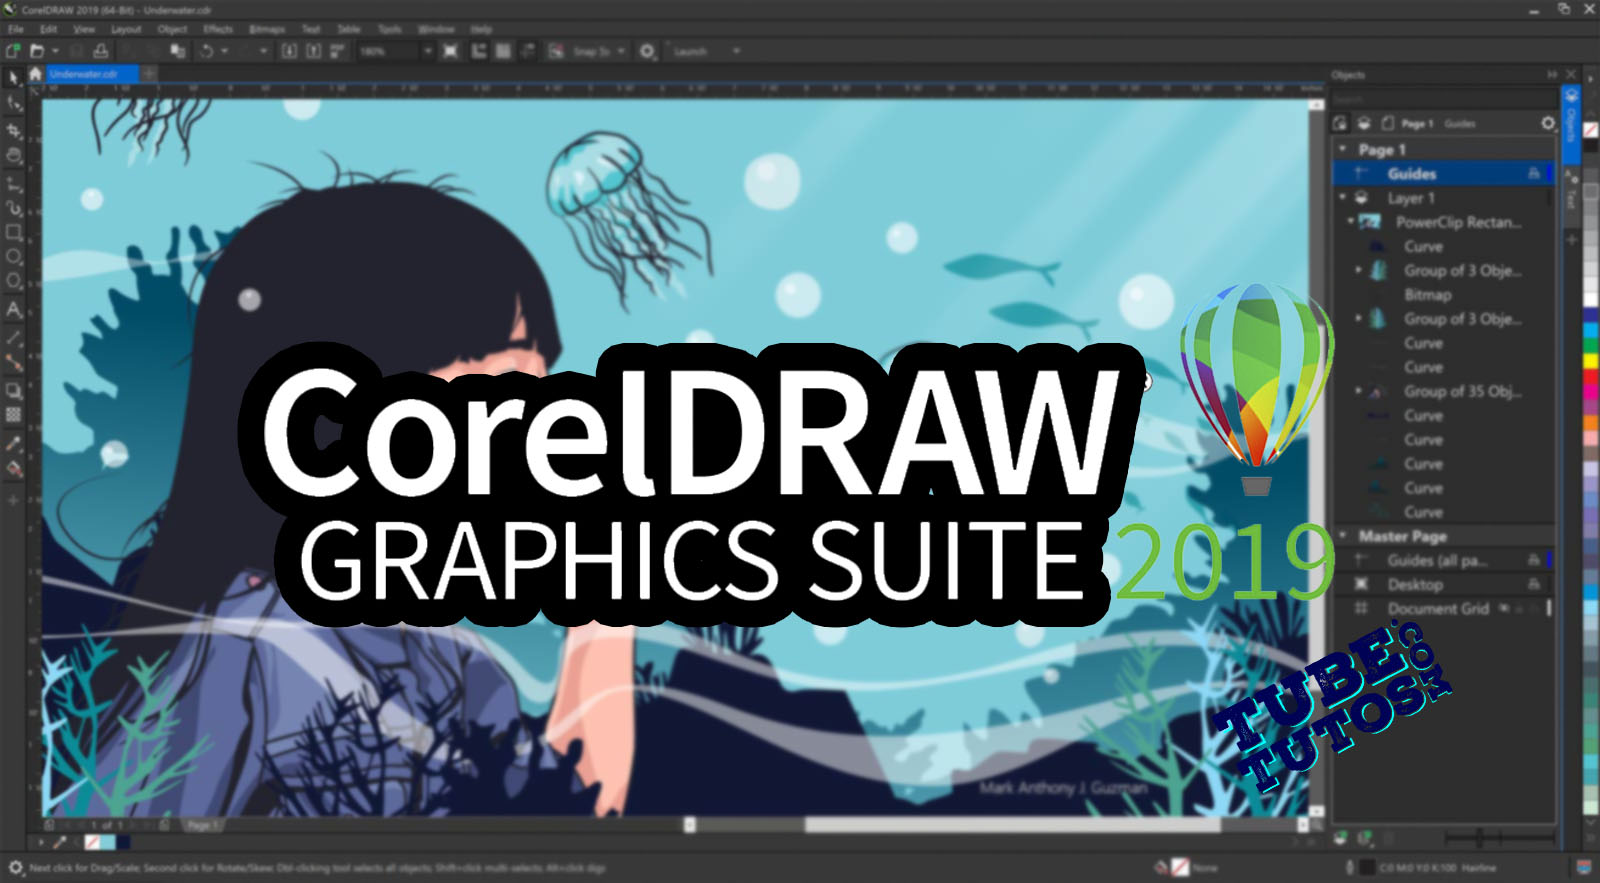1600x883 pixels.
Task: Toggle Document Grid visibility icon
Action: point(1503,608)
